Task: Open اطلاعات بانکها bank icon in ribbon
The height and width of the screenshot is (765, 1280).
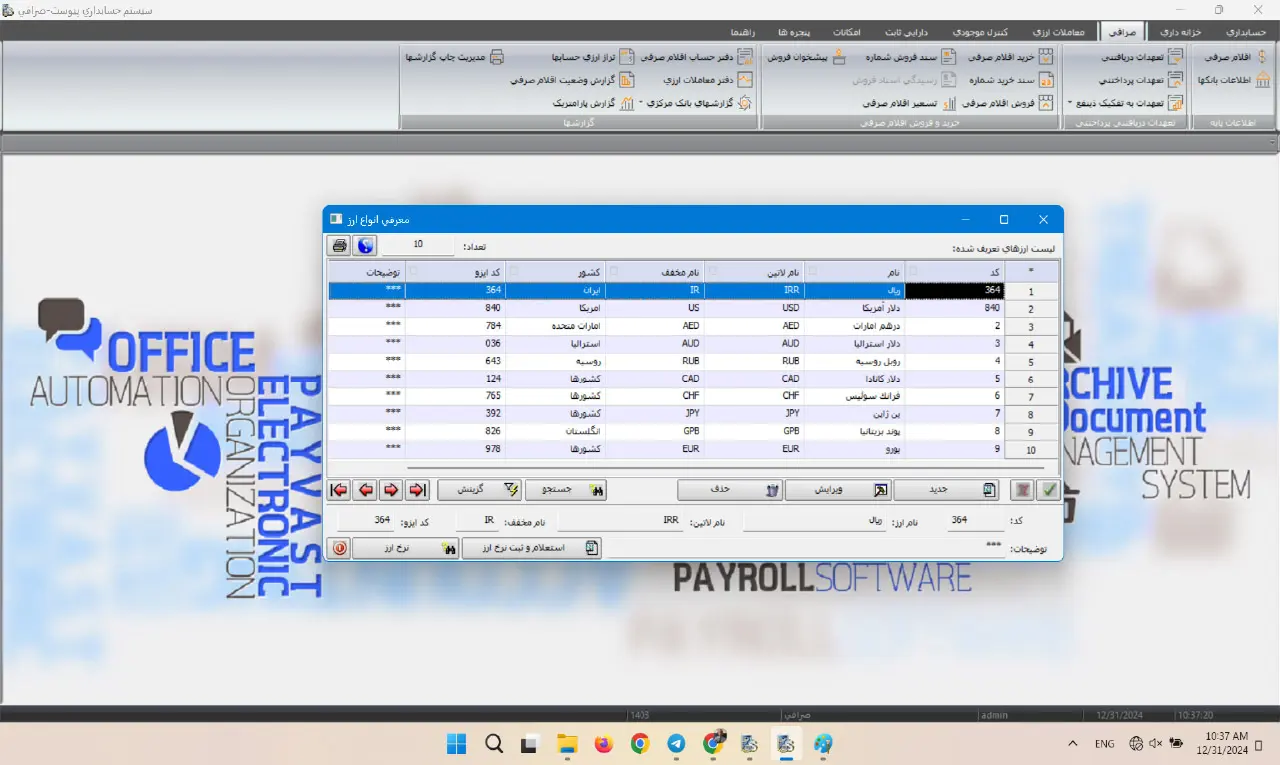Action: 1261,80
